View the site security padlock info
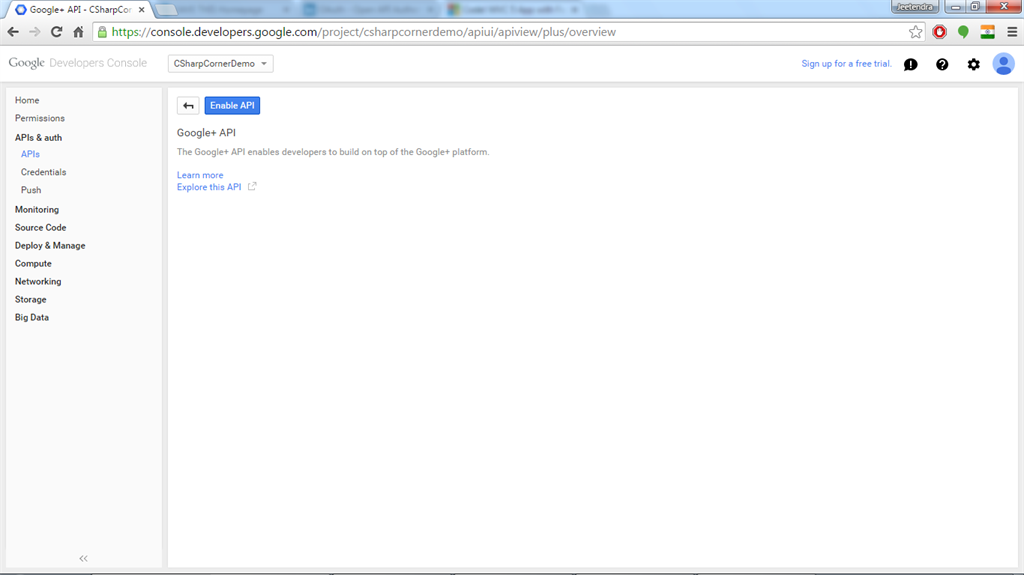 (x=103, y=32)
